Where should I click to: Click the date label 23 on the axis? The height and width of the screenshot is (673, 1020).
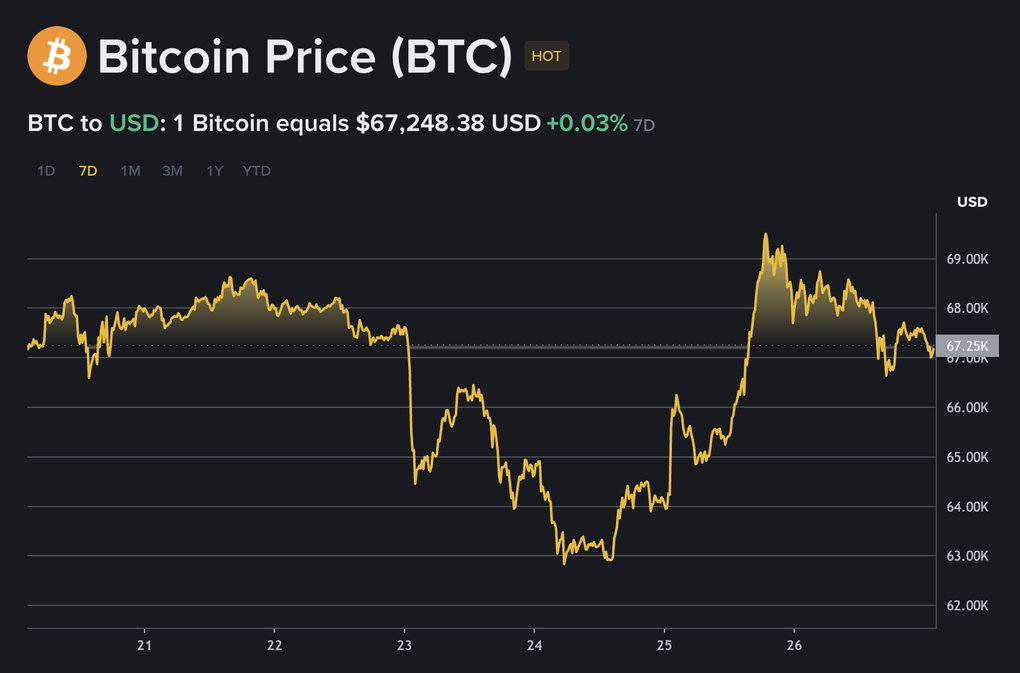tap(404, 646)
